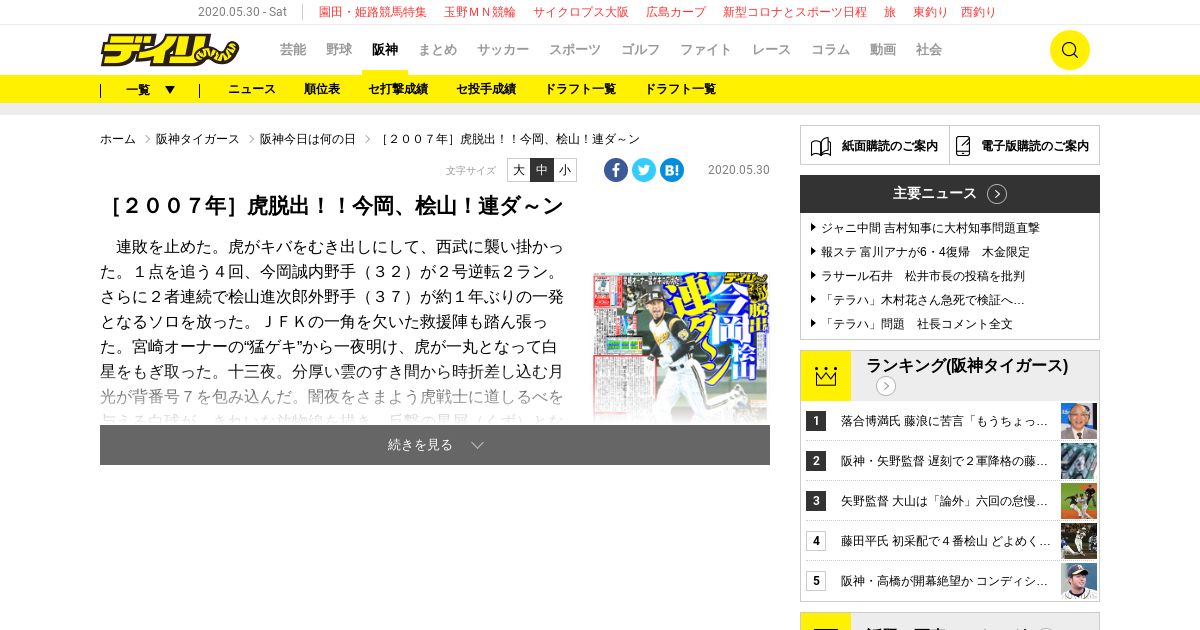Go to 阪神今日は何の日 breadcrumb

point(308,139)
